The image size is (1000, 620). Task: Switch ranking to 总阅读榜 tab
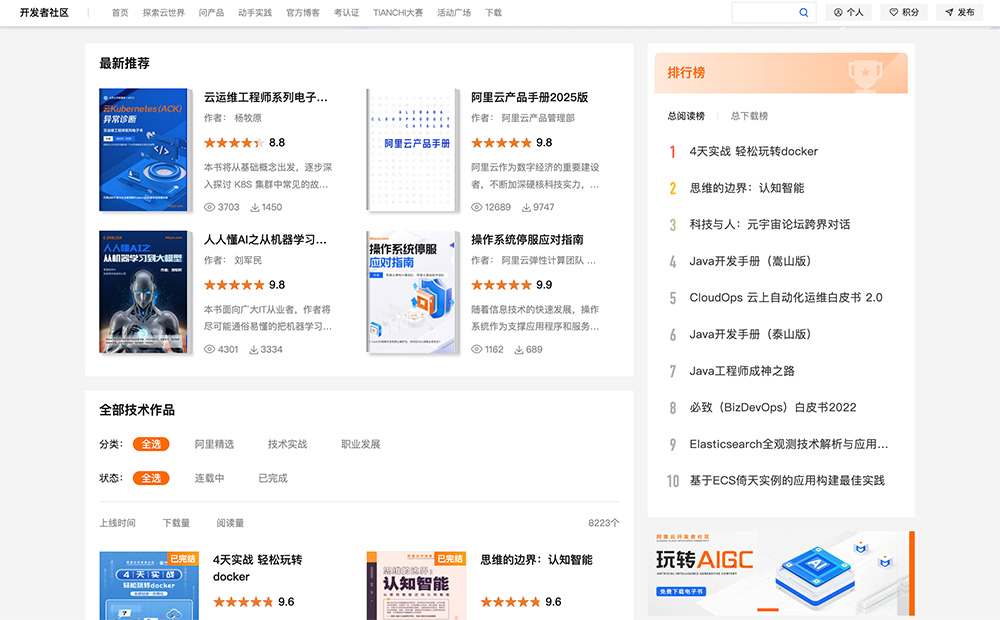(686, 116)
